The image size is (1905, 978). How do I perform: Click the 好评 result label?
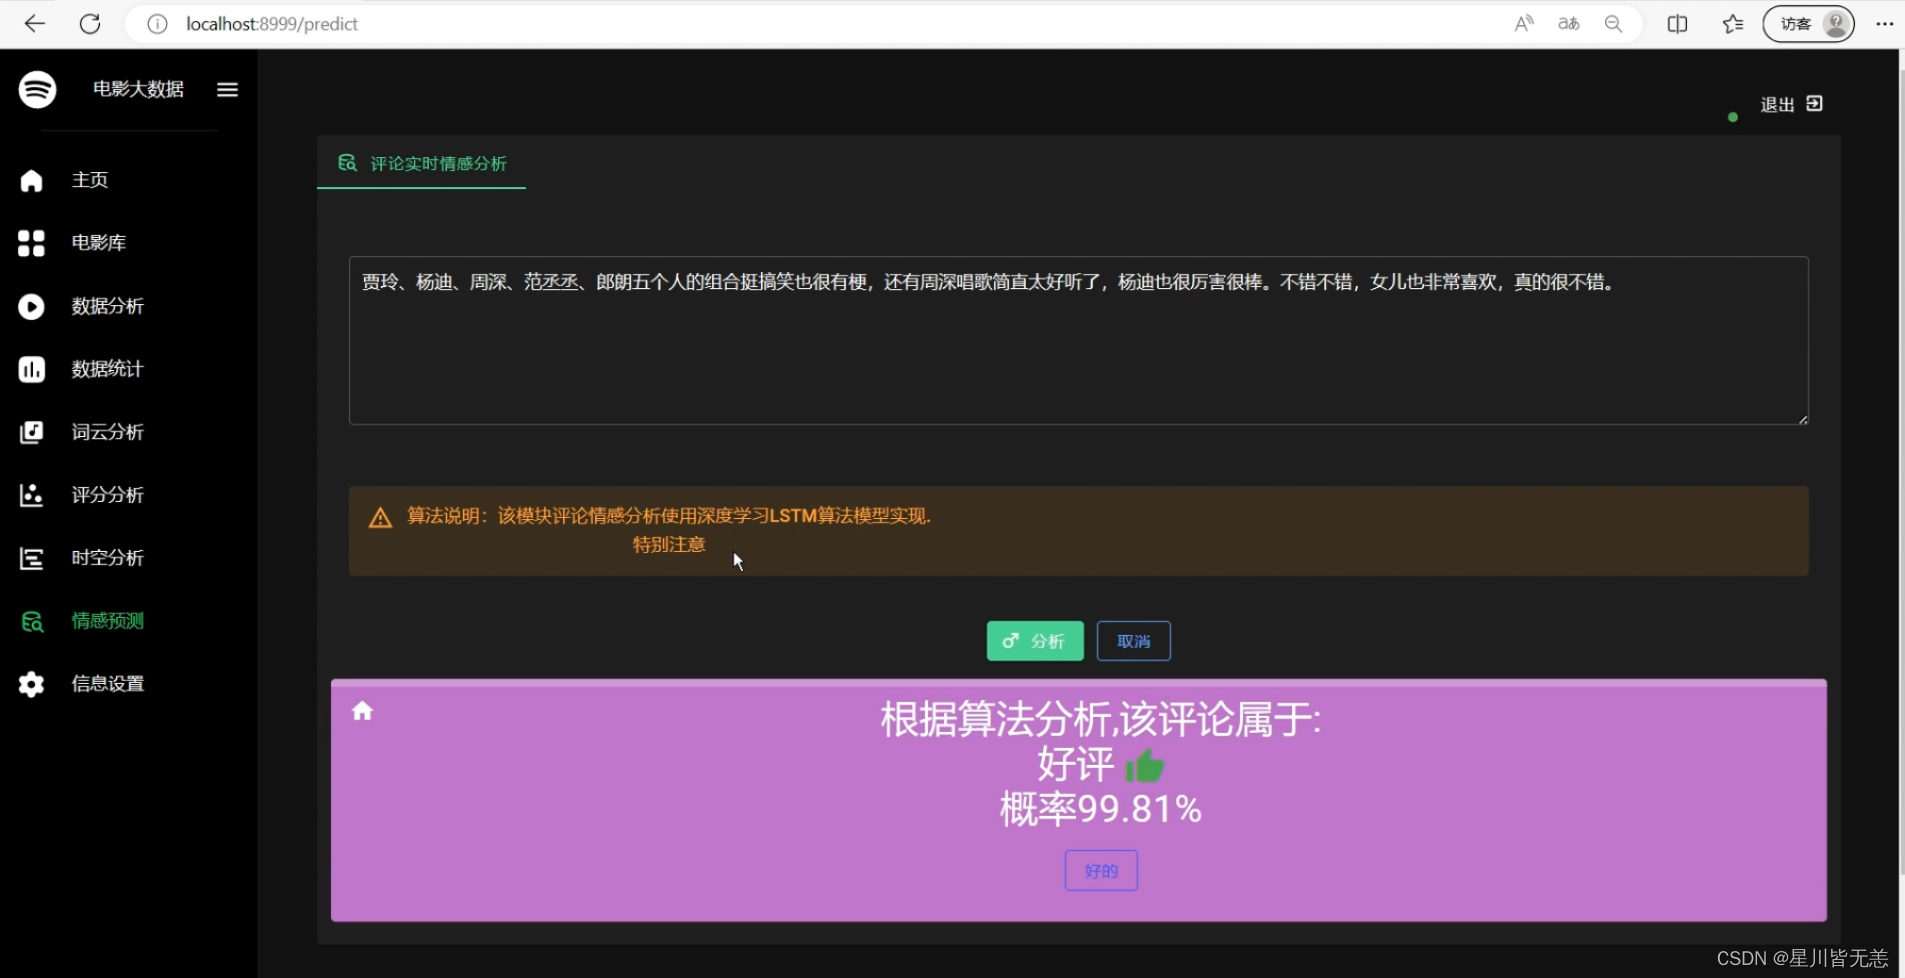[x=1076, y=765]
